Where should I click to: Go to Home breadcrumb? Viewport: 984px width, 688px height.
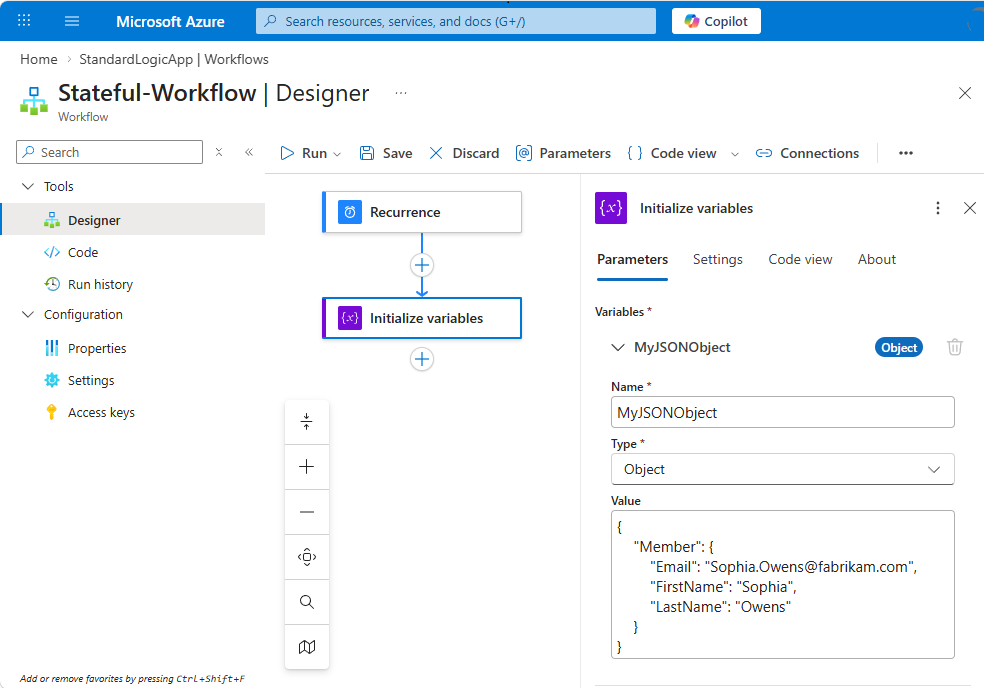(x=38, y=59)
